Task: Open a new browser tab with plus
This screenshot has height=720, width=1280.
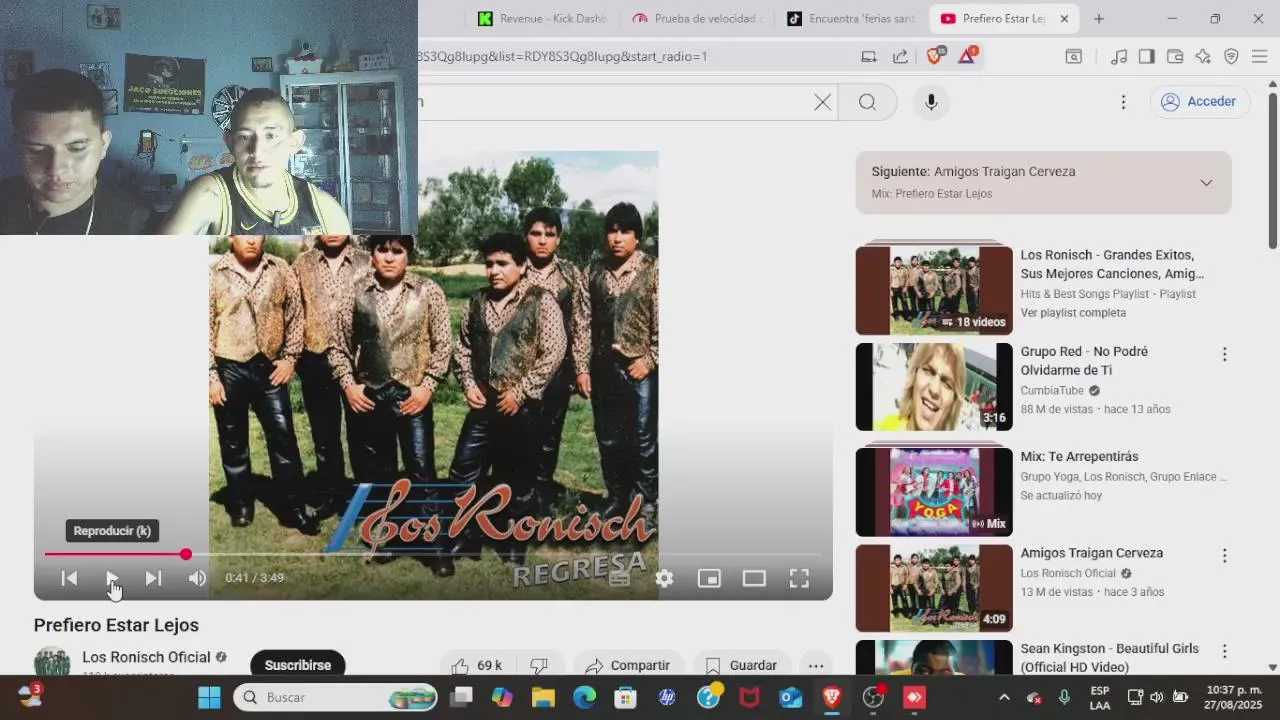Action: point(1099,18)
